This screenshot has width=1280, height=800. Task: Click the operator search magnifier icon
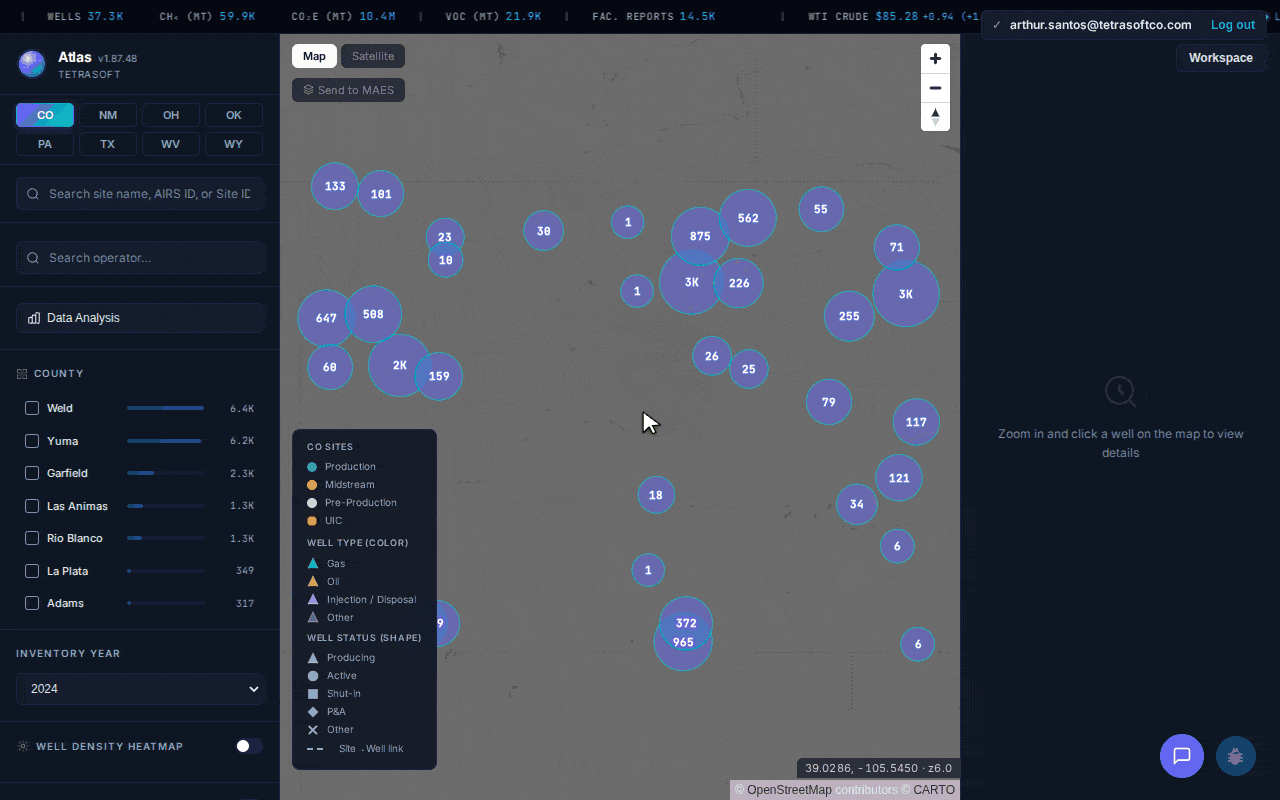pos(34,258)
